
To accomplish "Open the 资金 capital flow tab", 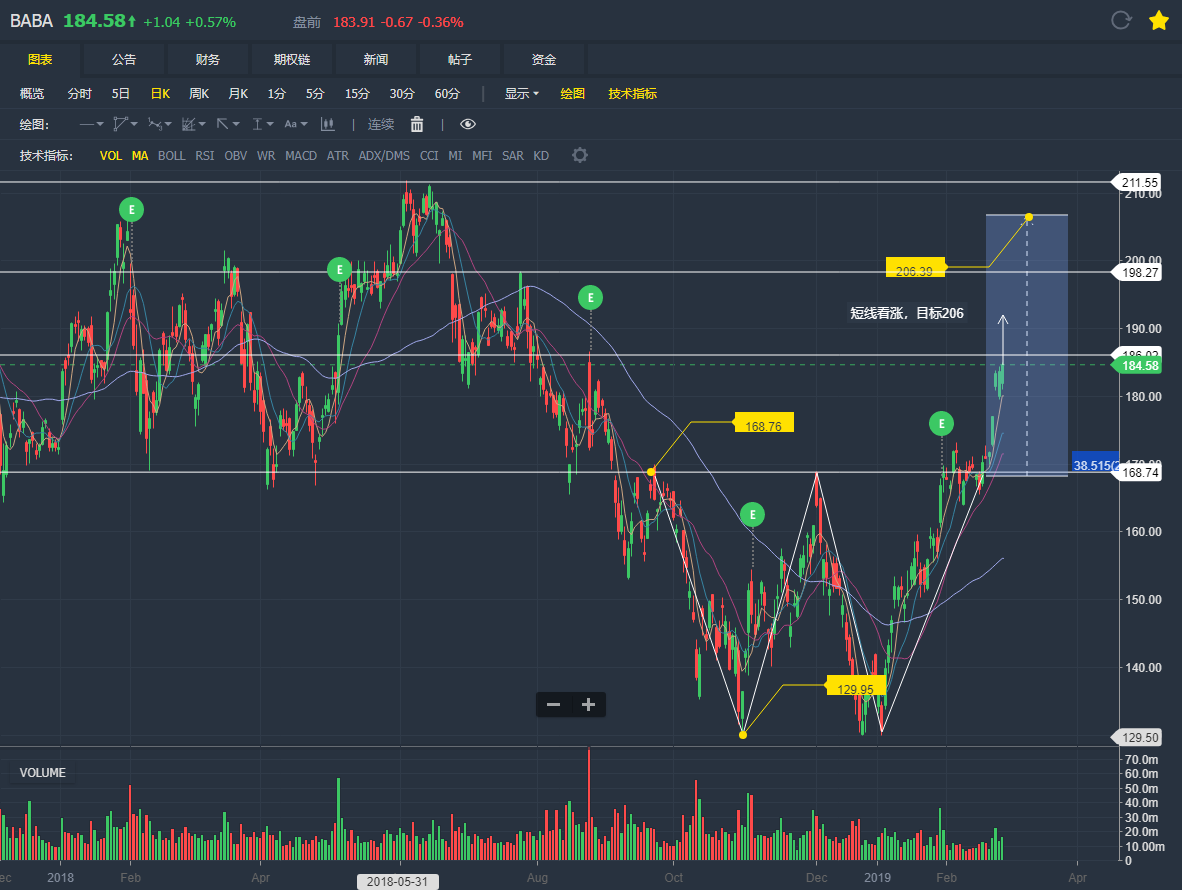I will pyautogui.click(x=544, y=60).
